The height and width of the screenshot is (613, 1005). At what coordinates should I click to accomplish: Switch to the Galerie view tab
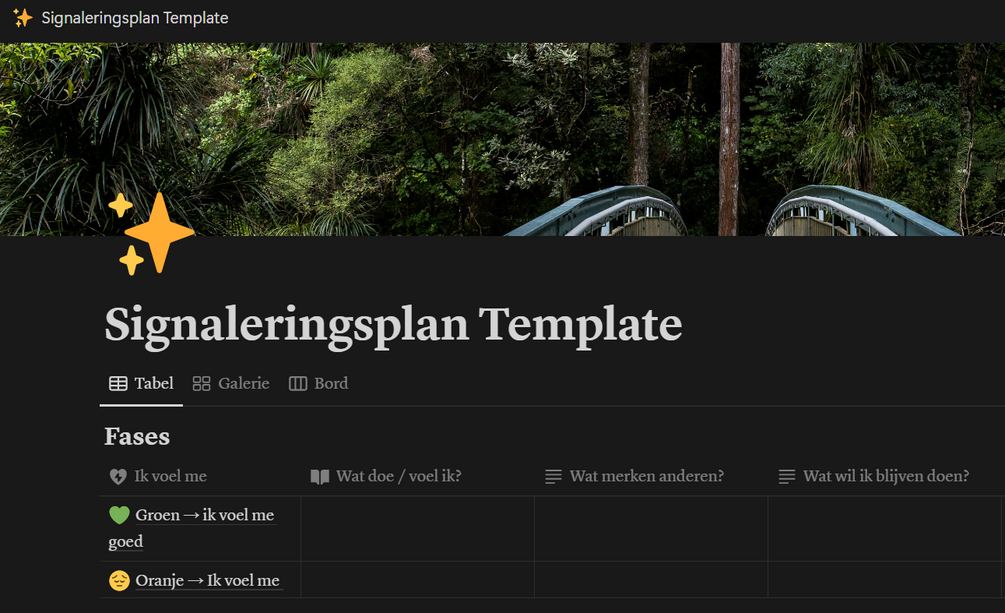[x=231, y=383]
